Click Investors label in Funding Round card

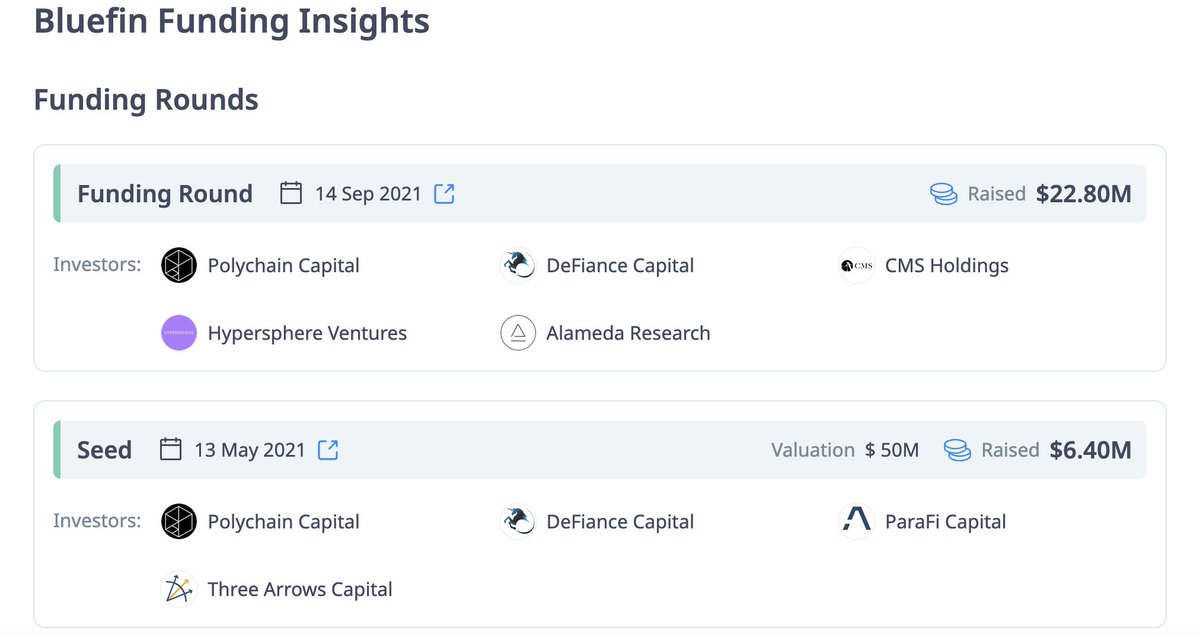[x=97, y=265]
